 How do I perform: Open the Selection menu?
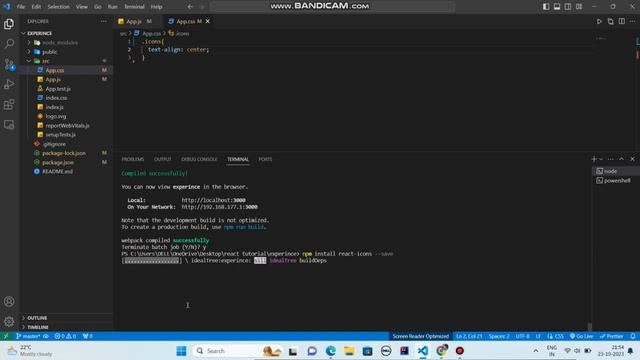(x=58, y=7)
